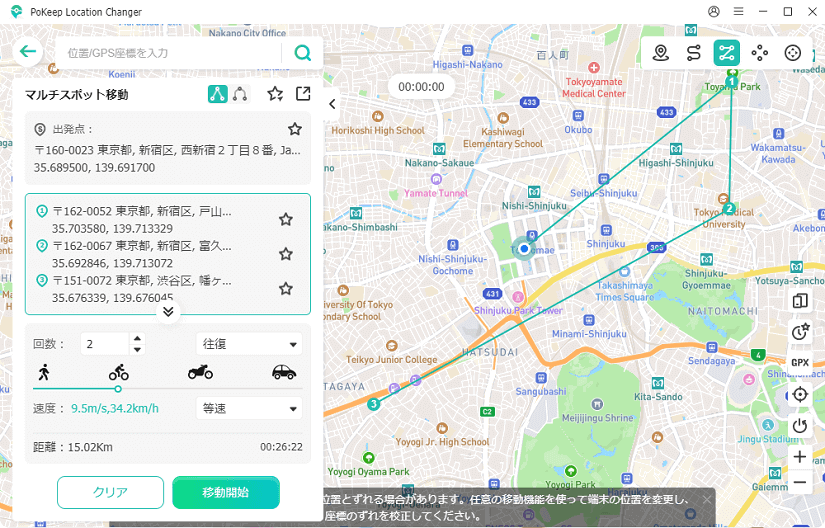Select multi-spot route mode icon in toolbar
This screenshot has height=528, width=825.
(727, 53)
